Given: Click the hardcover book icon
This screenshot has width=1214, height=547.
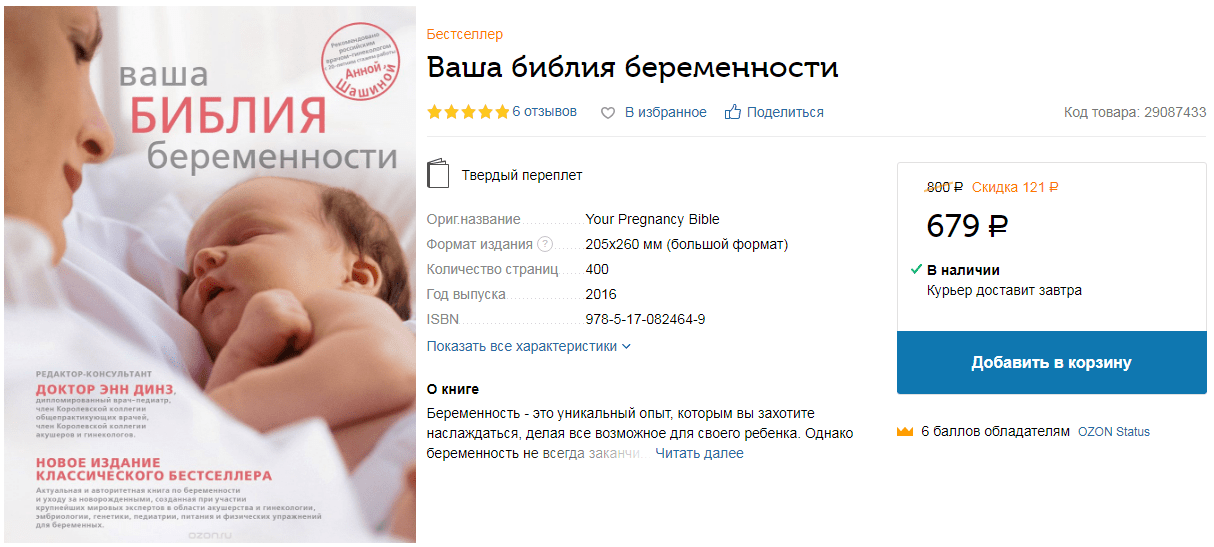Looking at the screenshot, I should click(x=438, y=175).
